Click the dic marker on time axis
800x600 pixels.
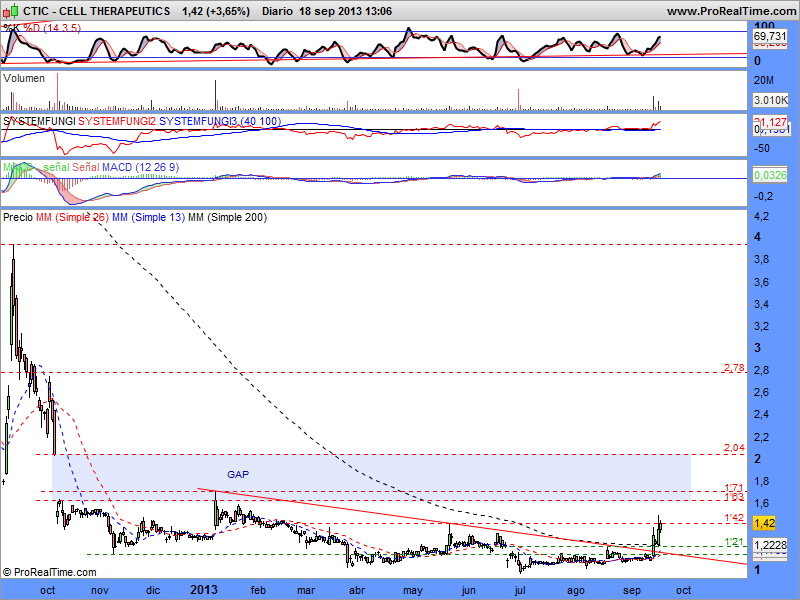[153, 590]
